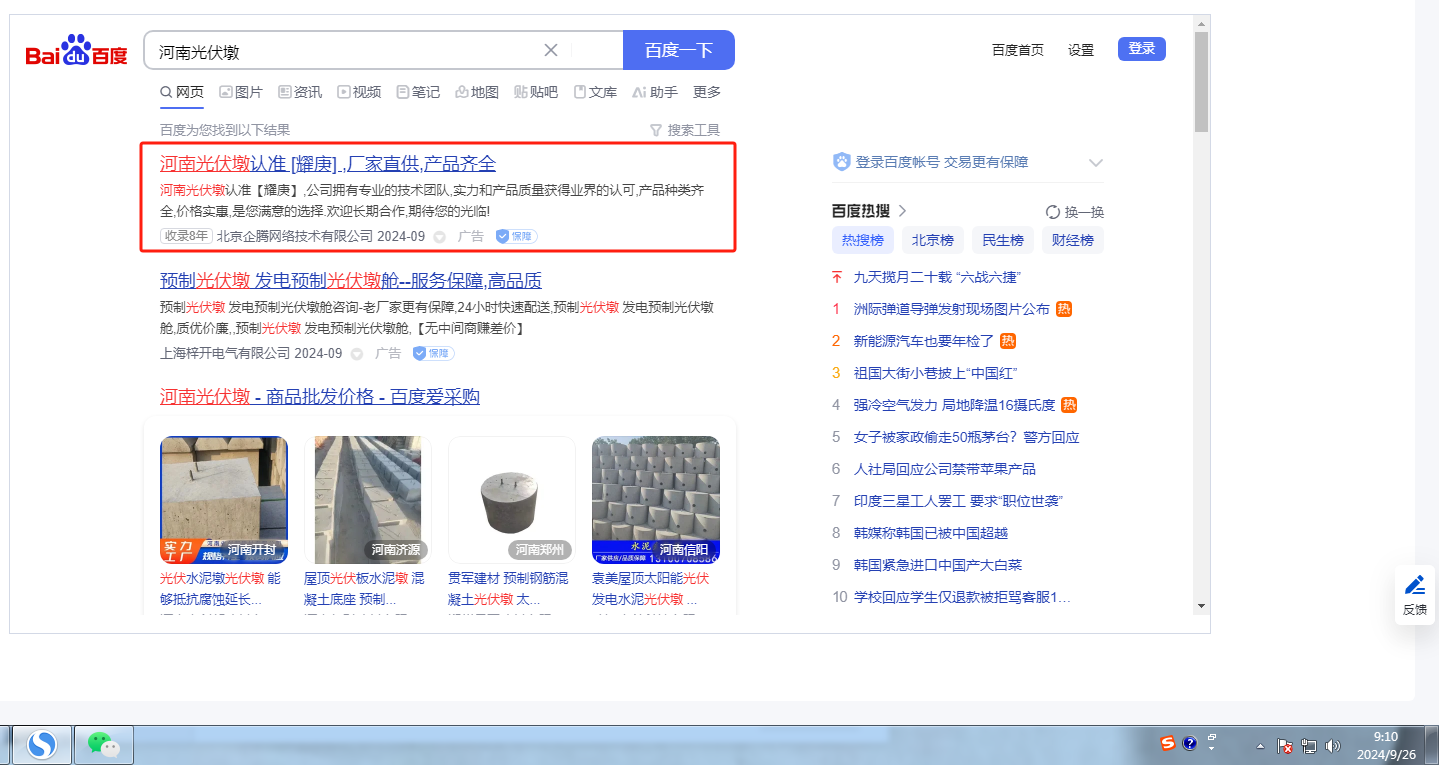Clear the search box with the X icon
1439x765 pixels.
551,50
